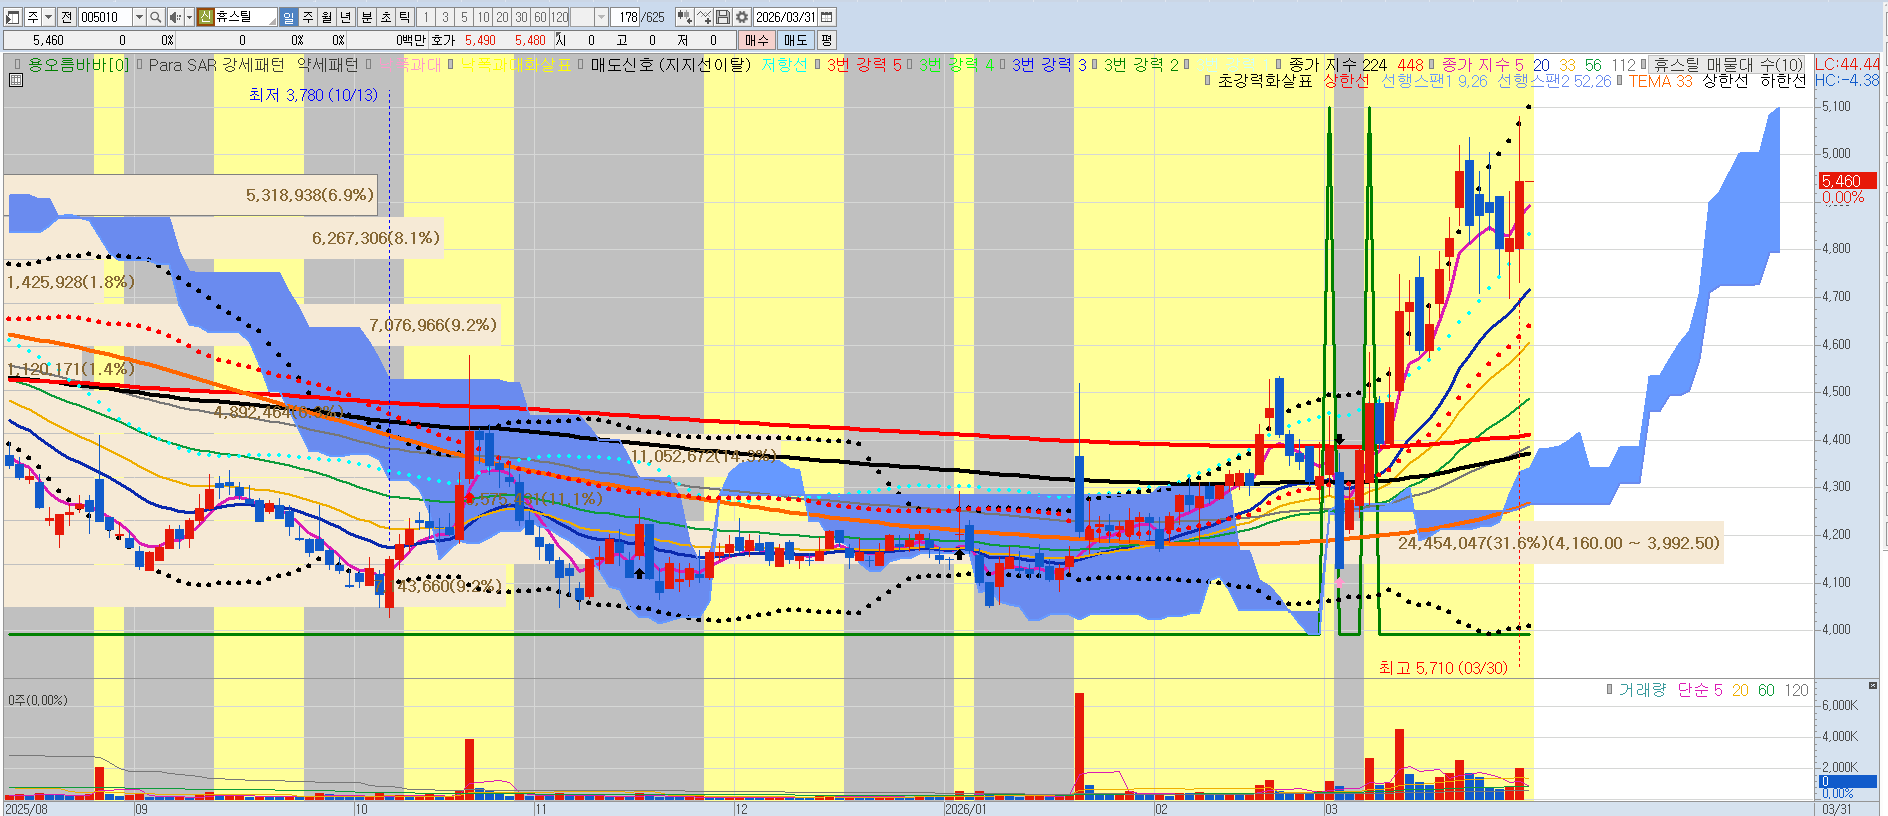Click the HC:-4.38 readout
This screenshot has width=1888, height=816.
click(1847, 80)
